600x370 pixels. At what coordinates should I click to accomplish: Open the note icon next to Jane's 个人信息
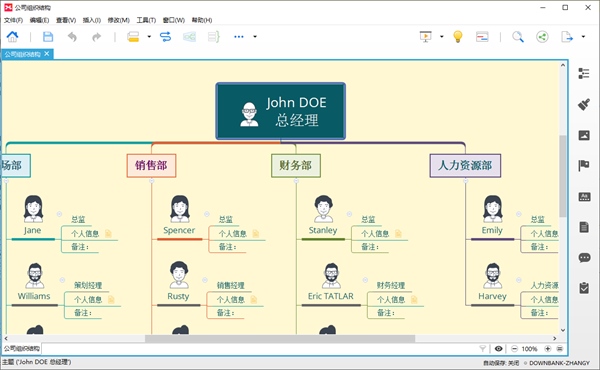coord(108,233)
